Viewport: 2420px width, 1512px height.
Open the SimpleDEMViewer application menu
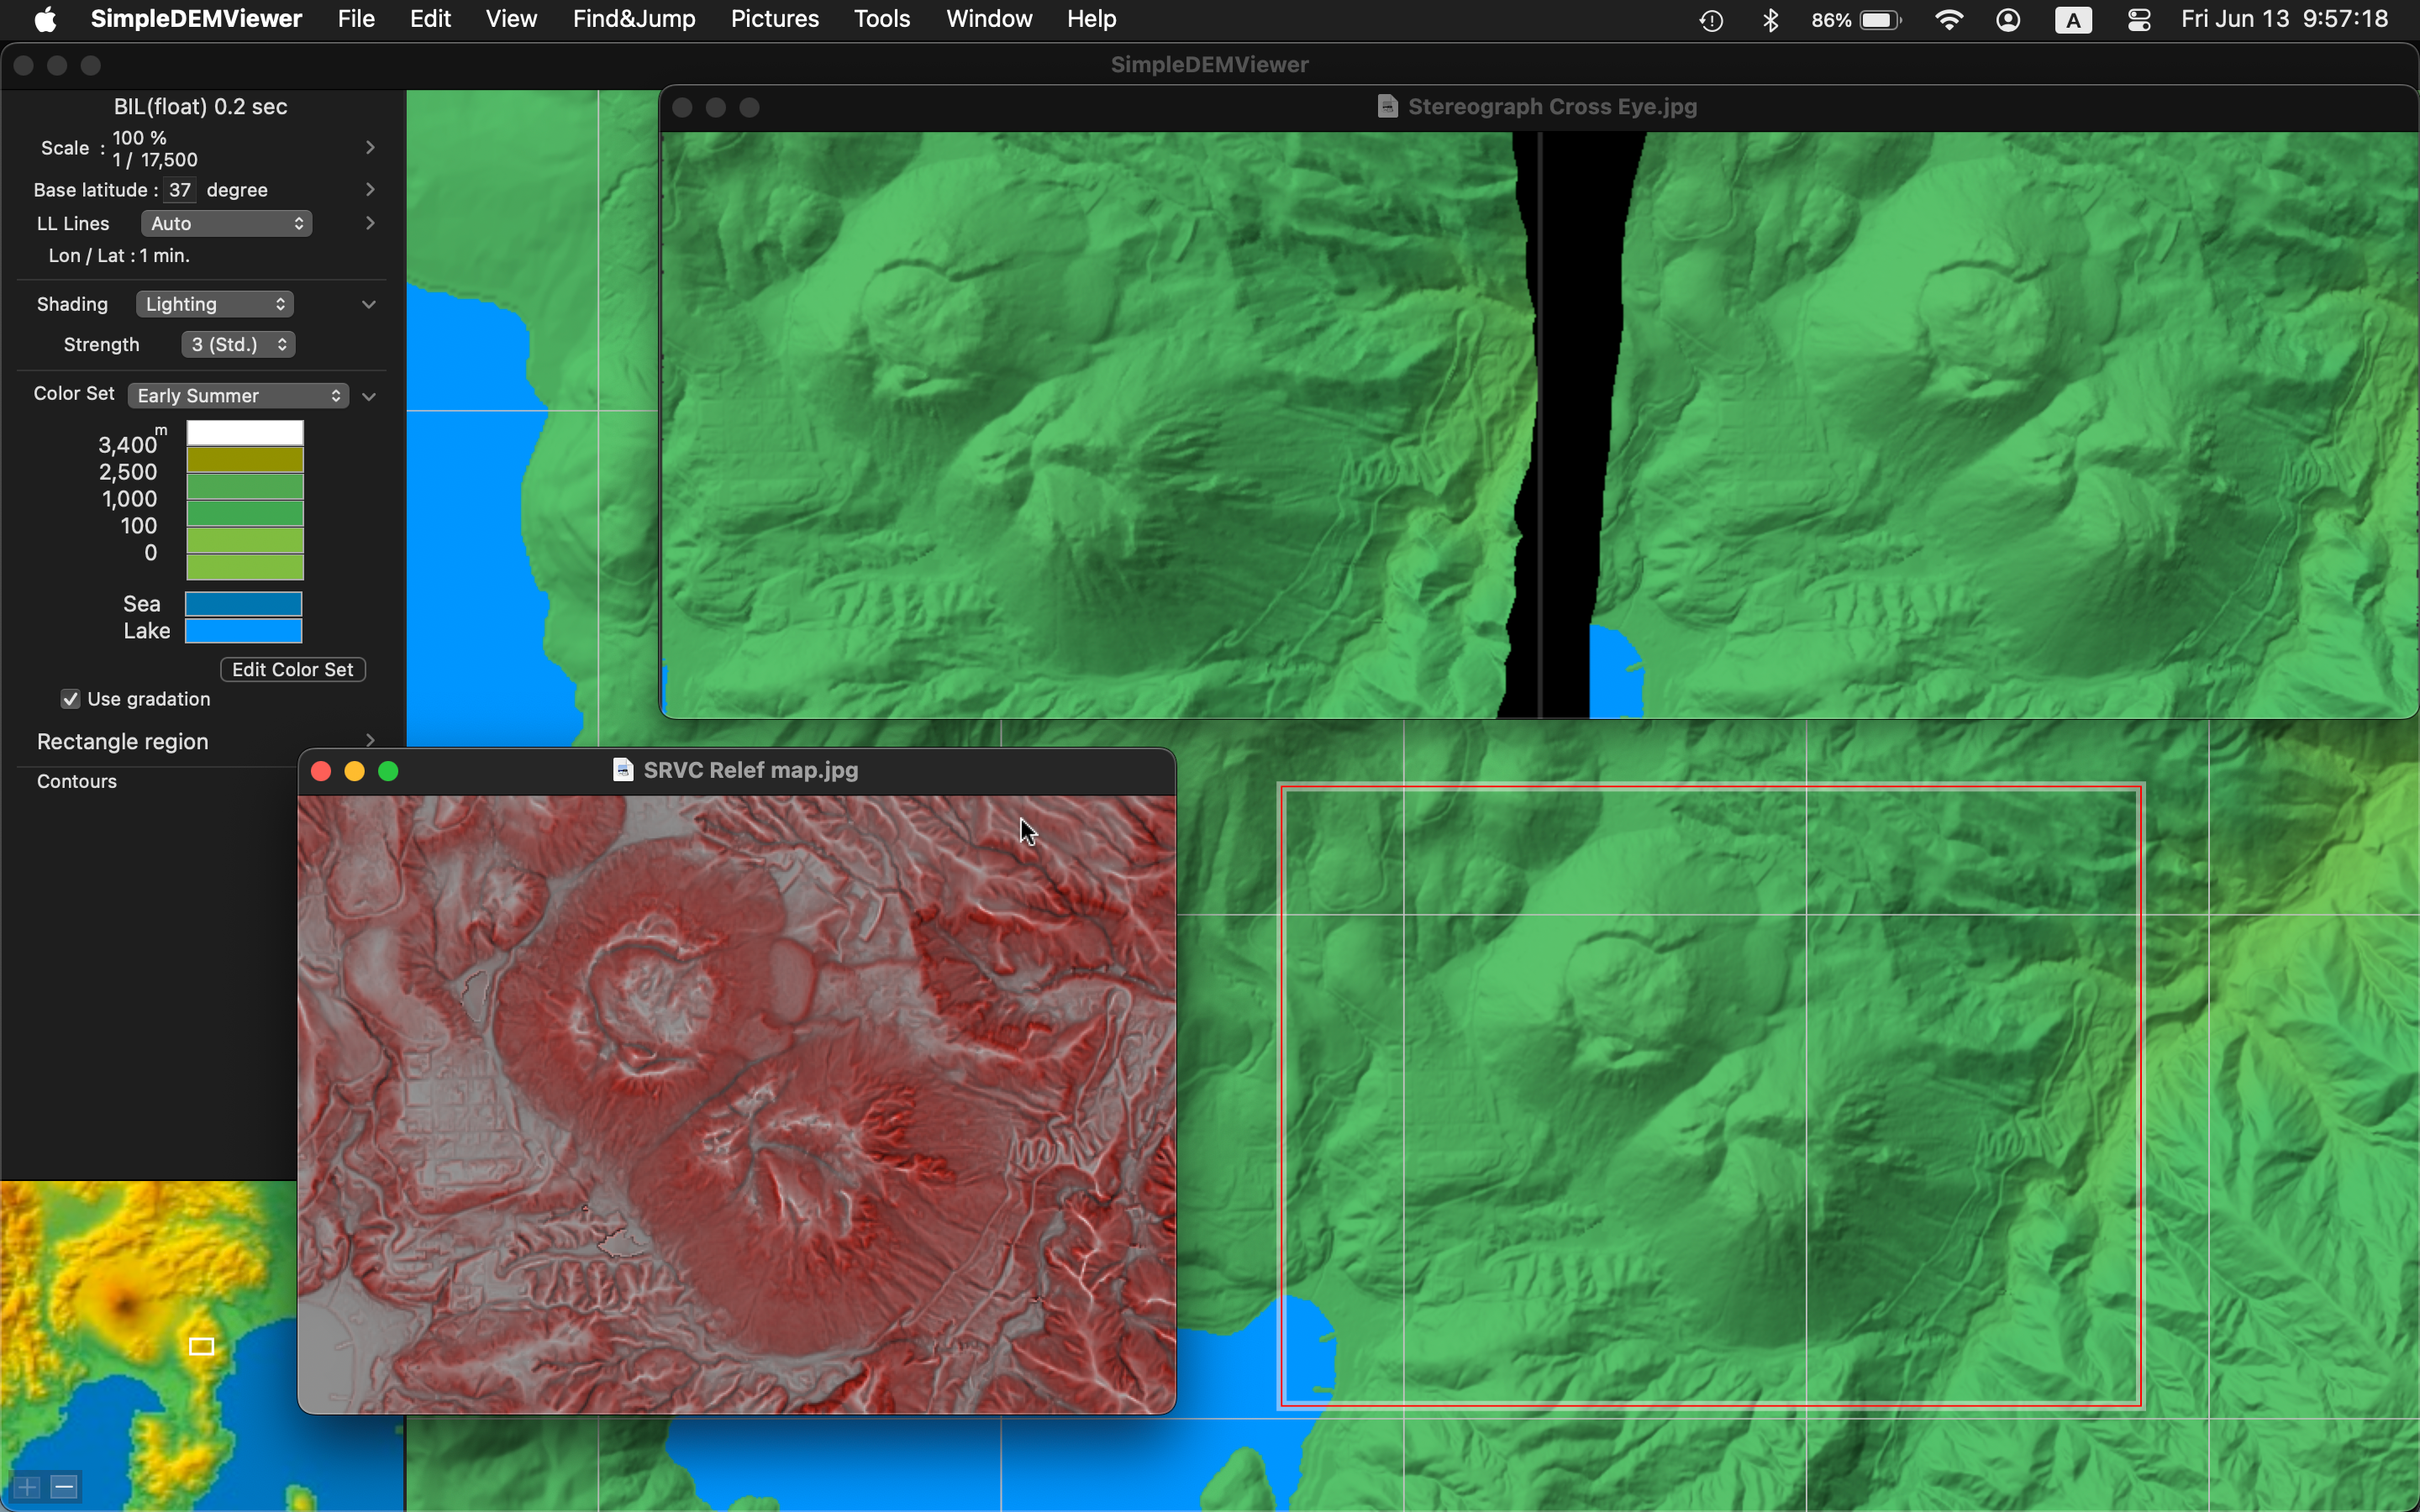tap(196, 19)
